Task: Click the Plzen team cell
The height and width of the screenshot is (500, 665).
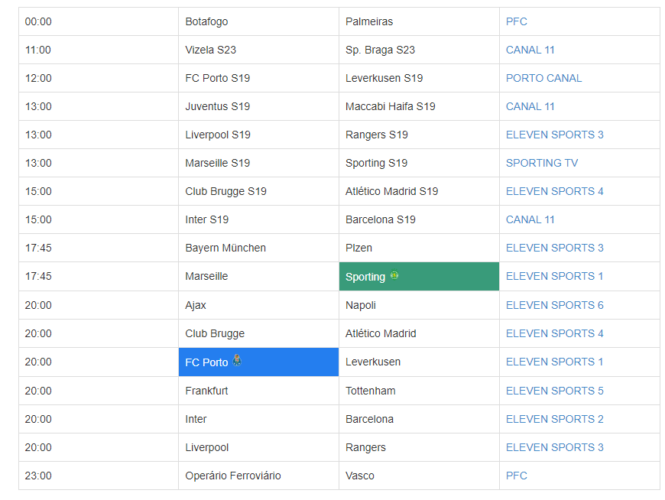Action: (419, 248)
